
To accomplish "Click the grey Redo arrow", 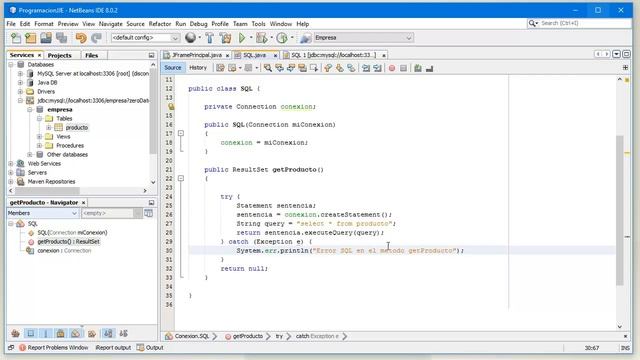I will [x=96, y=38].
